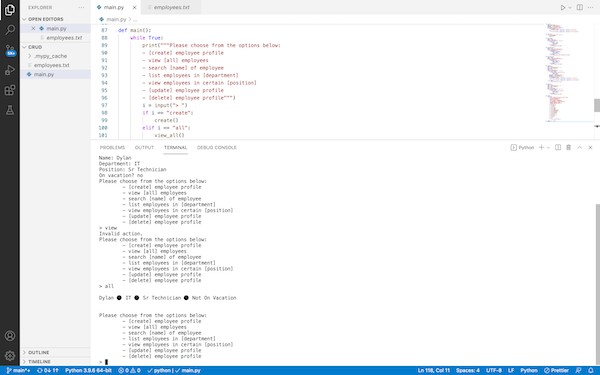Open errors and warnings count in status bar
This screenshot has width=600, height=375.
(129, 370)
